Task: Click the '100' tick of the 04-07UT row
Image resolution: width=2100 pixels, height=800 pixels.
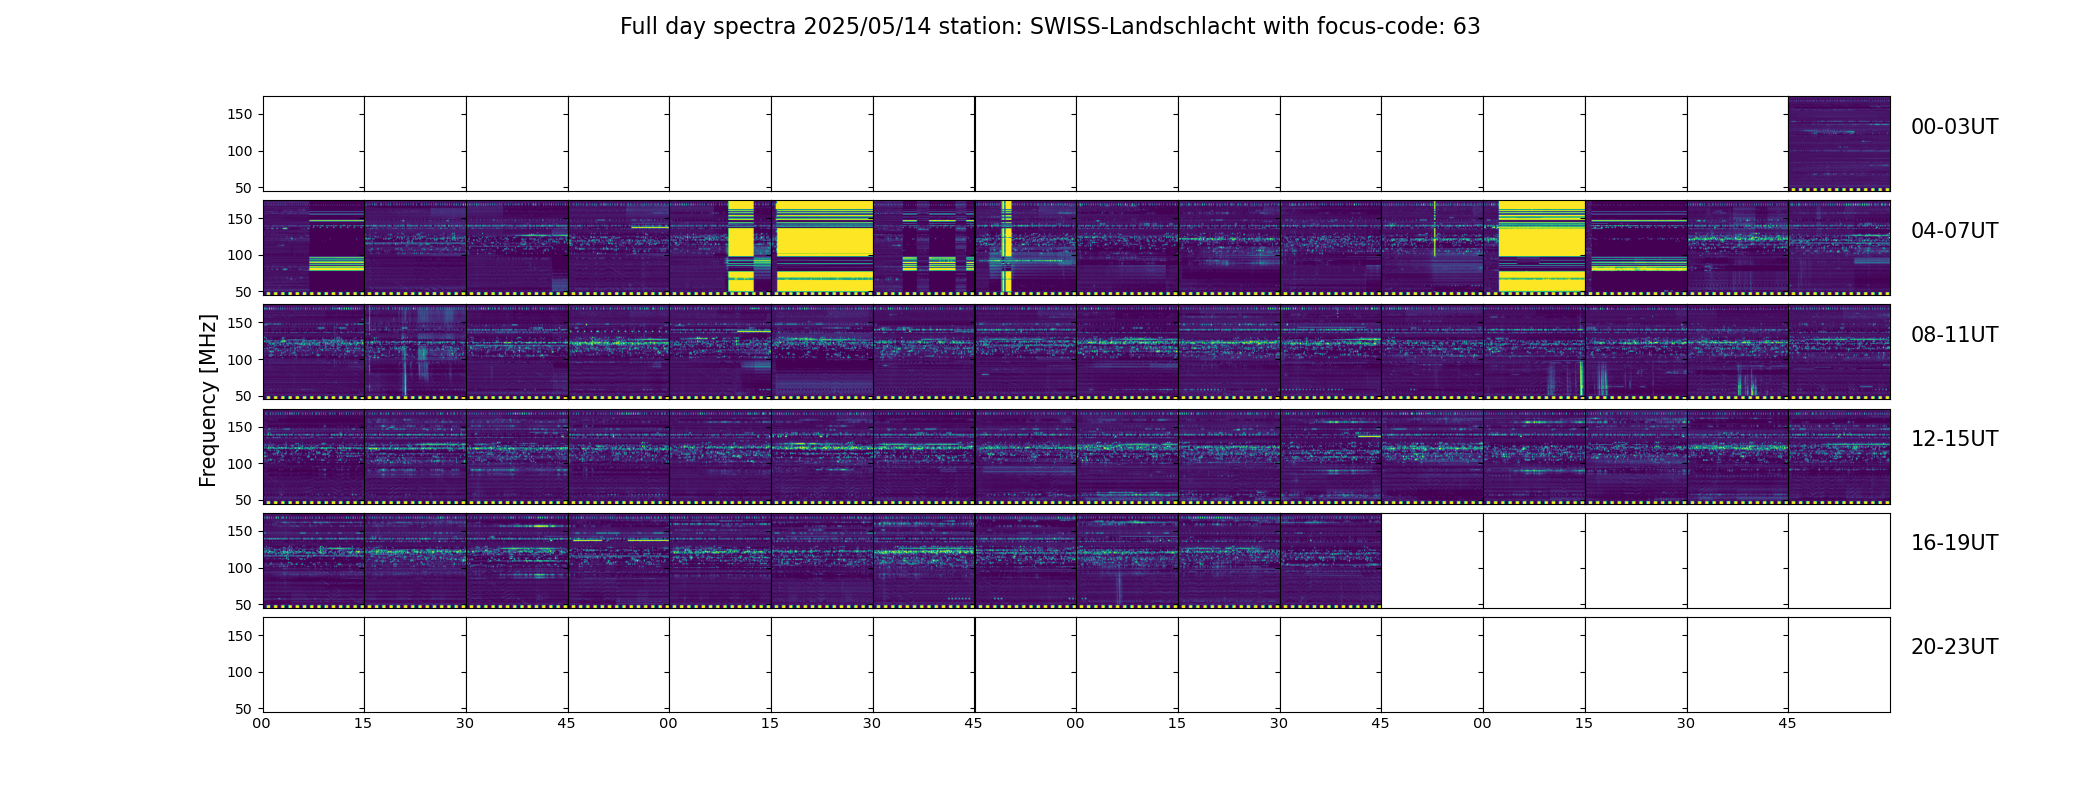Action: pyautogui.click(x=240, y=255)
